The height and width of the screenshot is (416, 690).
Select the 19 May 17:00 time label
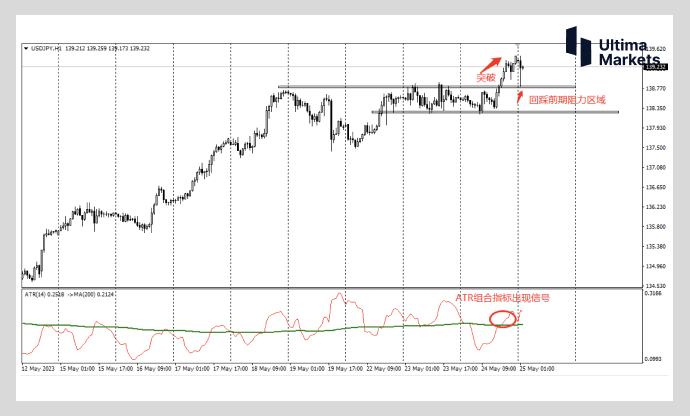coord(345,369)
